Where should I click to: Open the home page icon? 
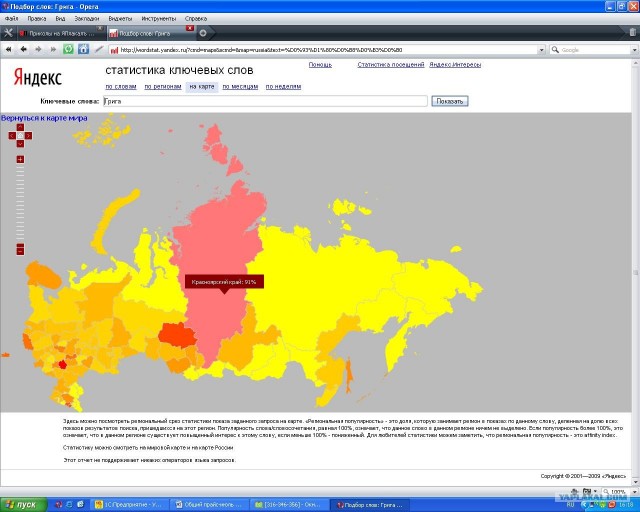coord(83,49)
